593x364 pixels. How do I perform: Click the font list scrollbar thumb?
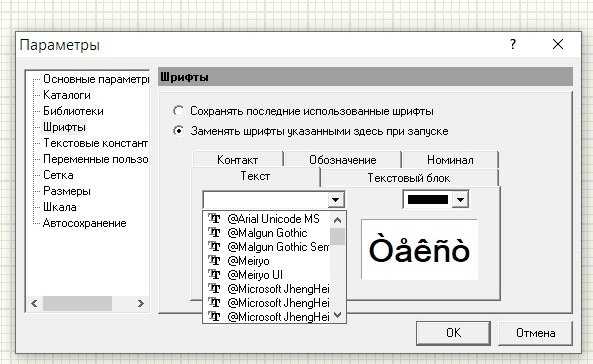(337, 236)
